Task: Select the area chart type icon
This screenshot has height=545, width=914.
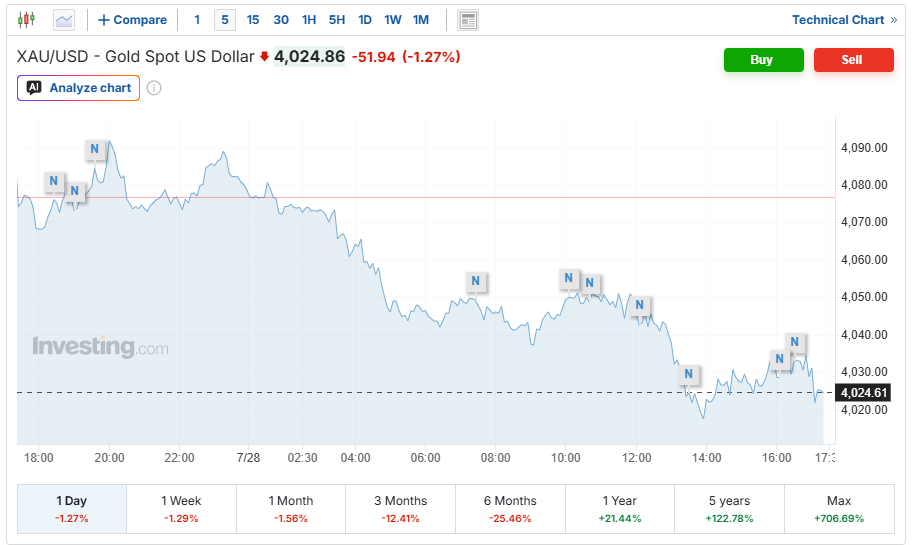Action: pos(64,20)
